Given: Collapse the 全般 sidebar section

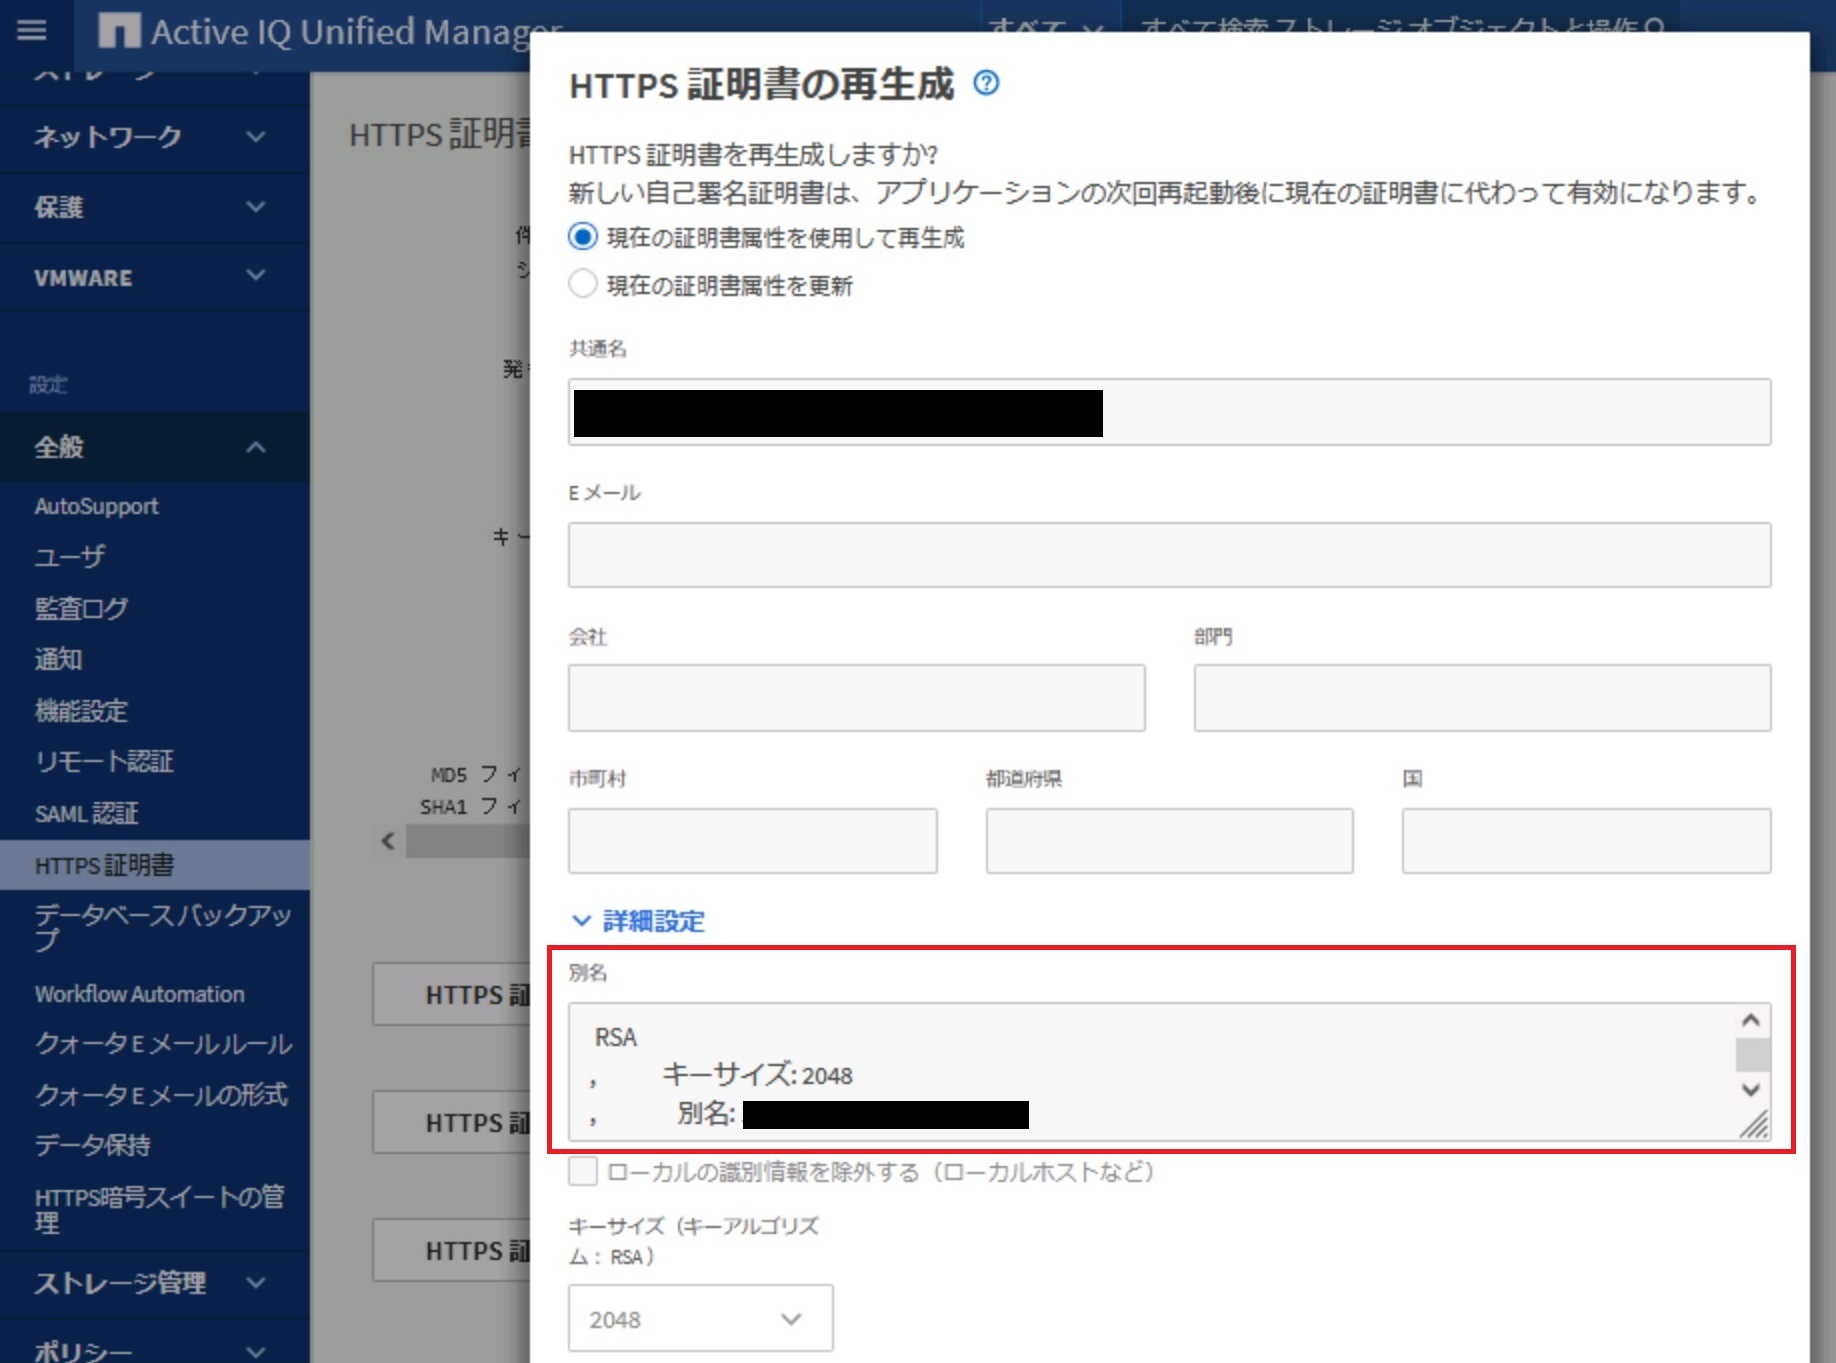Looking at the screenshot, I should point(154,447).
